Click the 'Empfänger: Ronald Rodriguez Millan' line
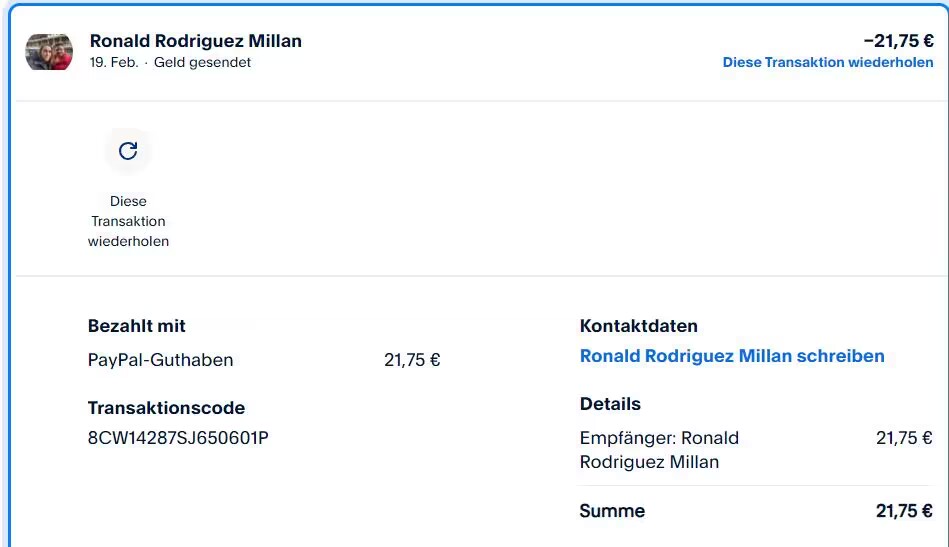The image size is (949, 547). tap(659, 450)
